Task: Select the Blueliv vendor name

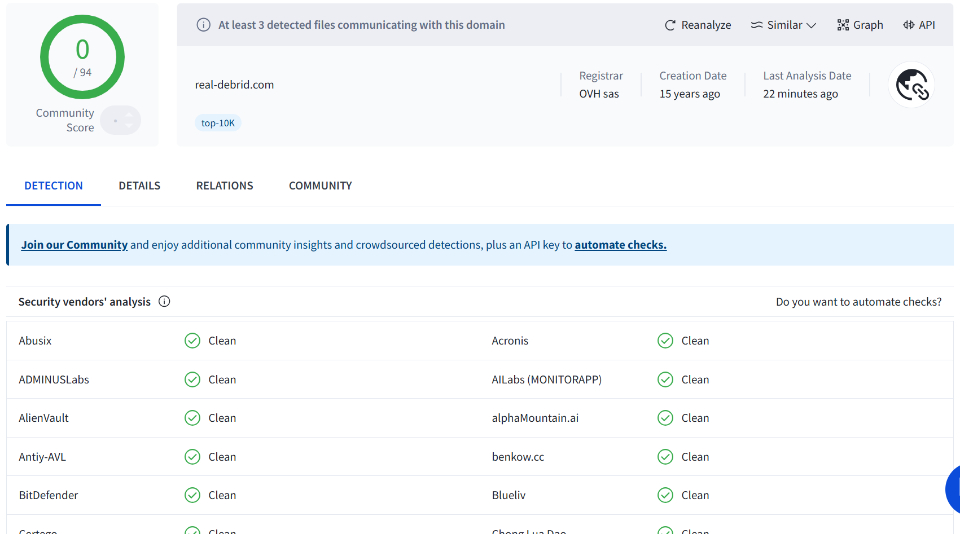Action: click(x=508, y=495)
